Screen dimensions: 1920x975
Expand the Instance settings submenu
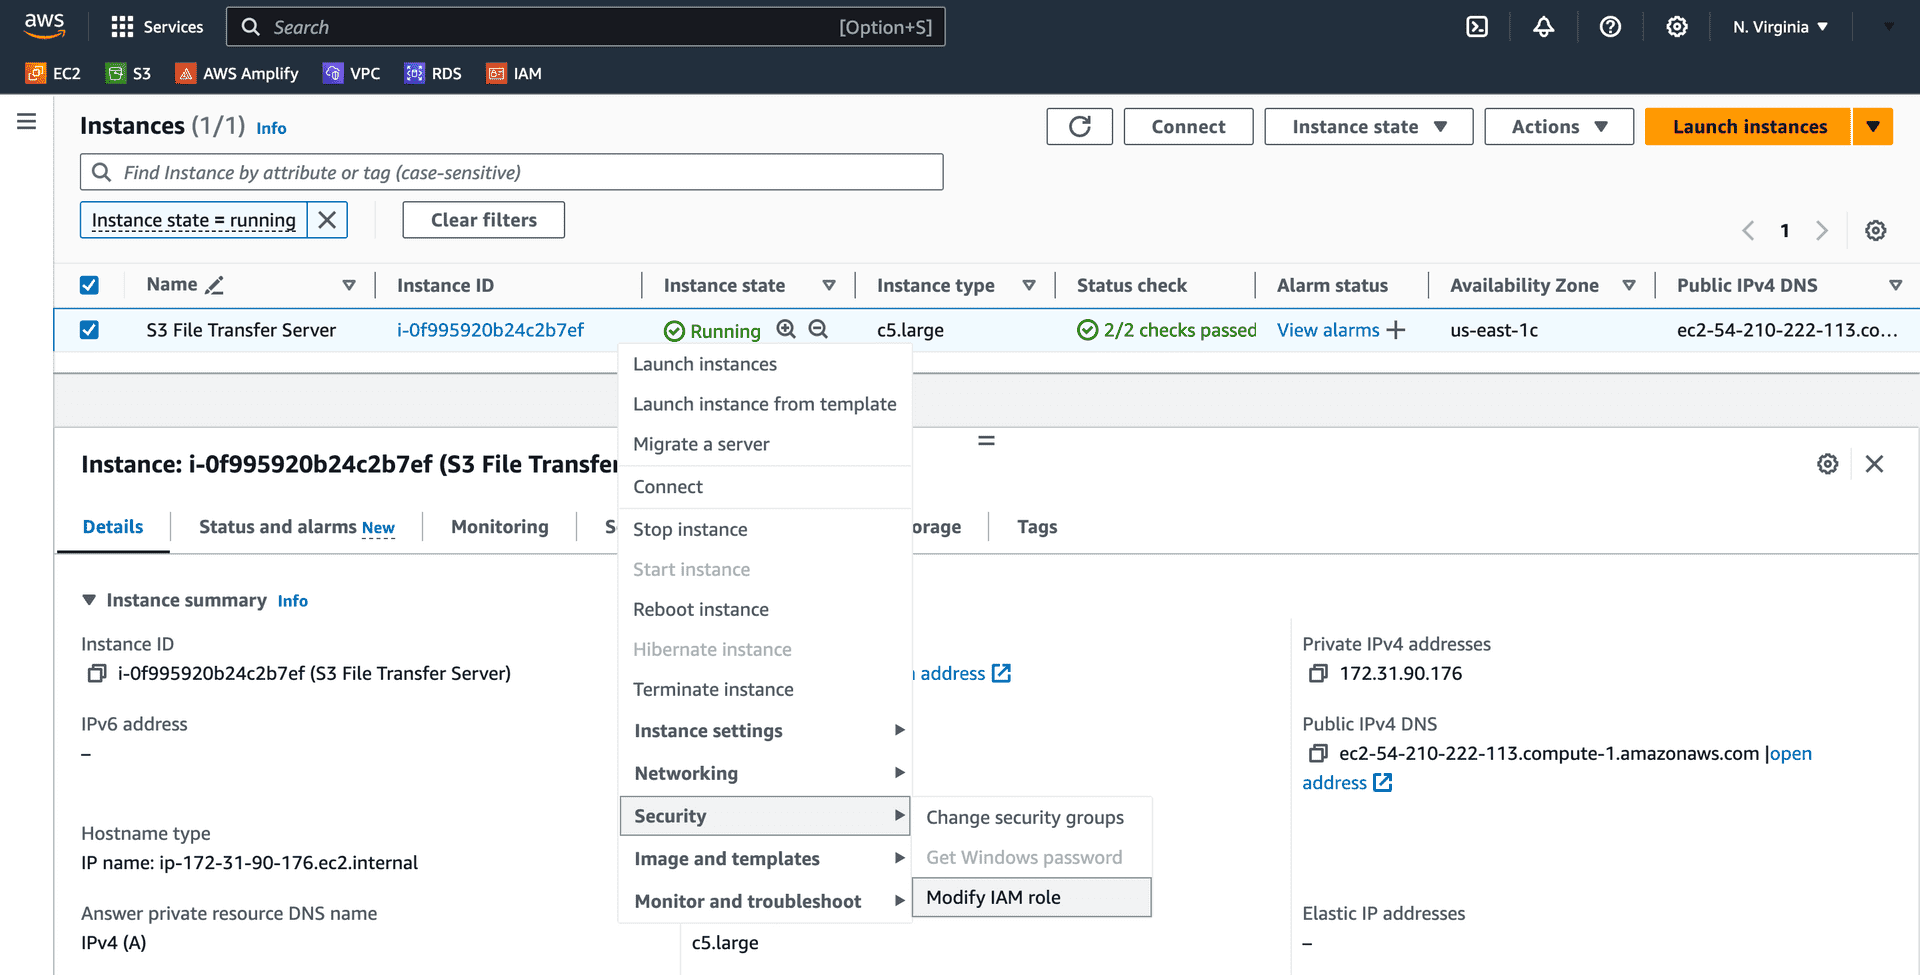(765, 731)
